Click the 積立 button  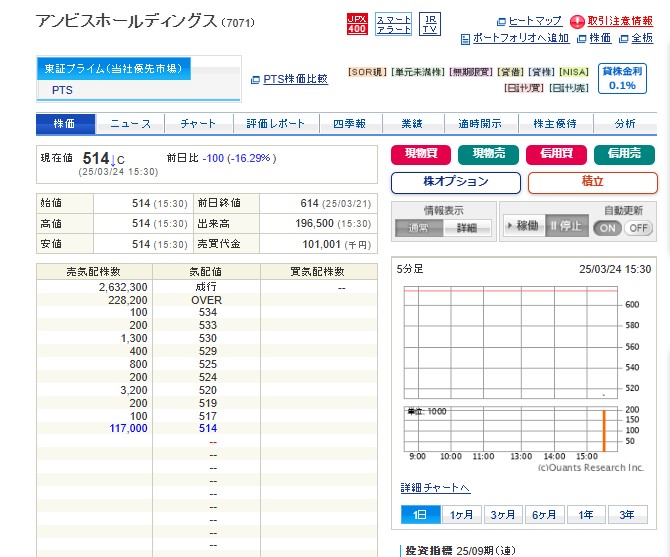593,182
